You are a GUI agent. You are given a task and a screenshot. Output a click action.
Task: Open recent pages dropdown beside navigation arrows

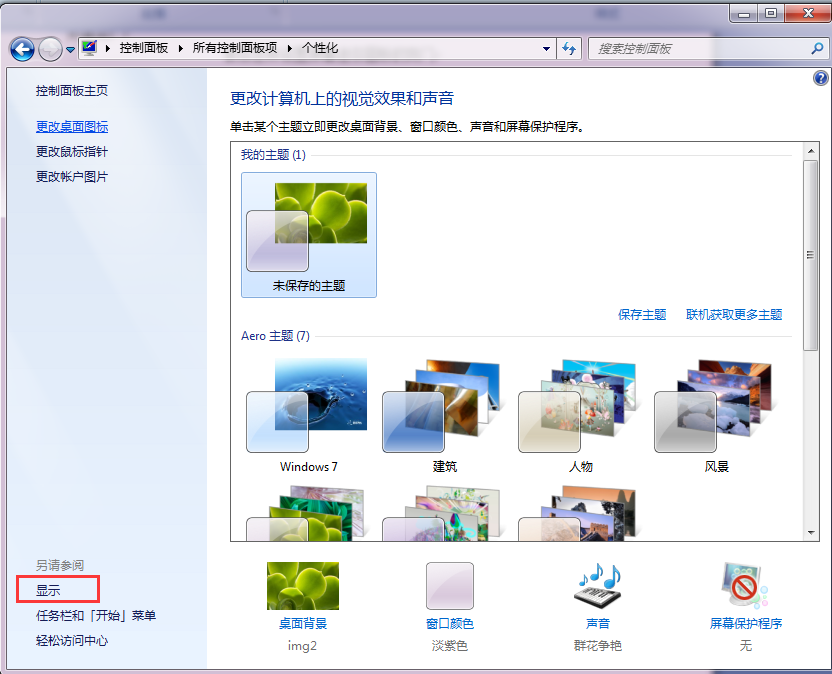pyautogui.click(x=70, y=50)
